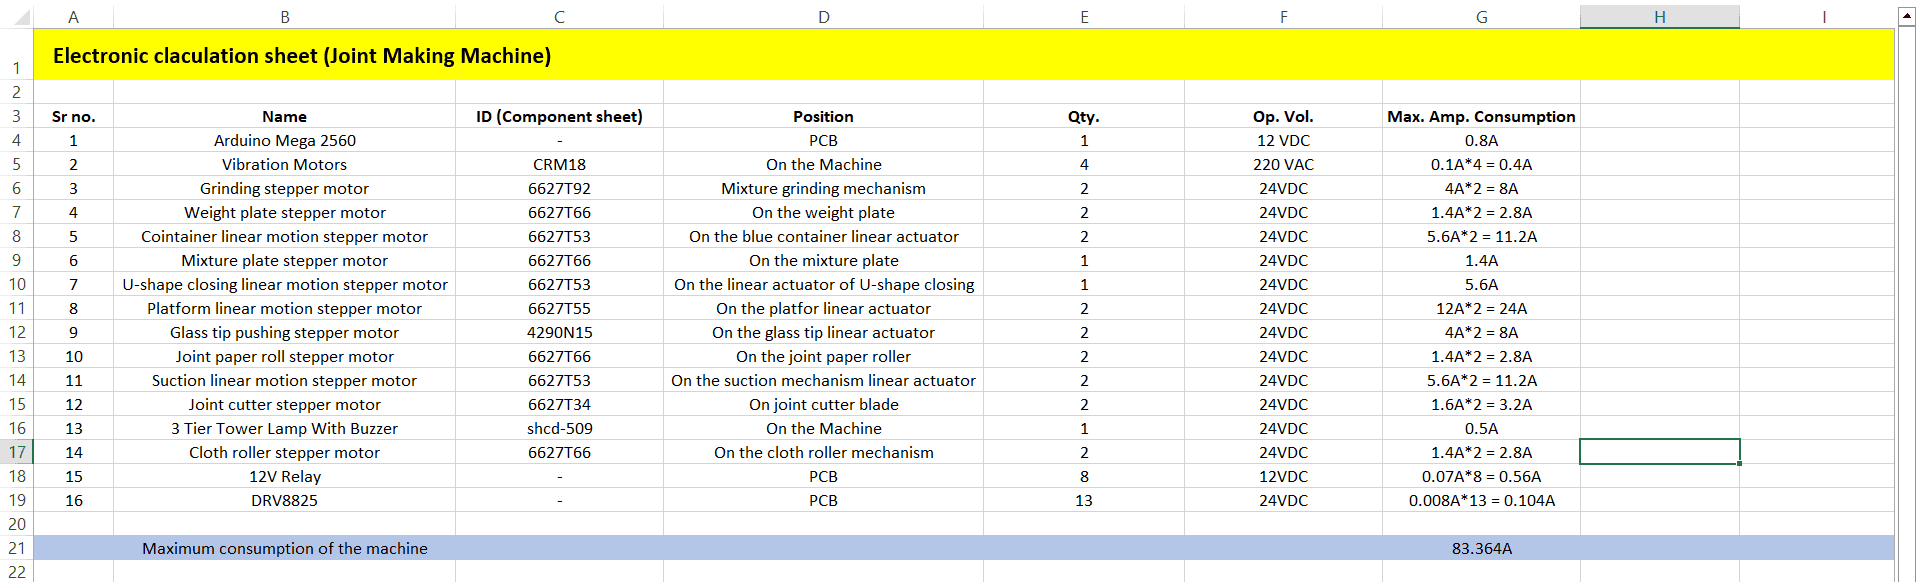Select column D header
Viewport: 1917px width, 582px height.
coord(823,16)
